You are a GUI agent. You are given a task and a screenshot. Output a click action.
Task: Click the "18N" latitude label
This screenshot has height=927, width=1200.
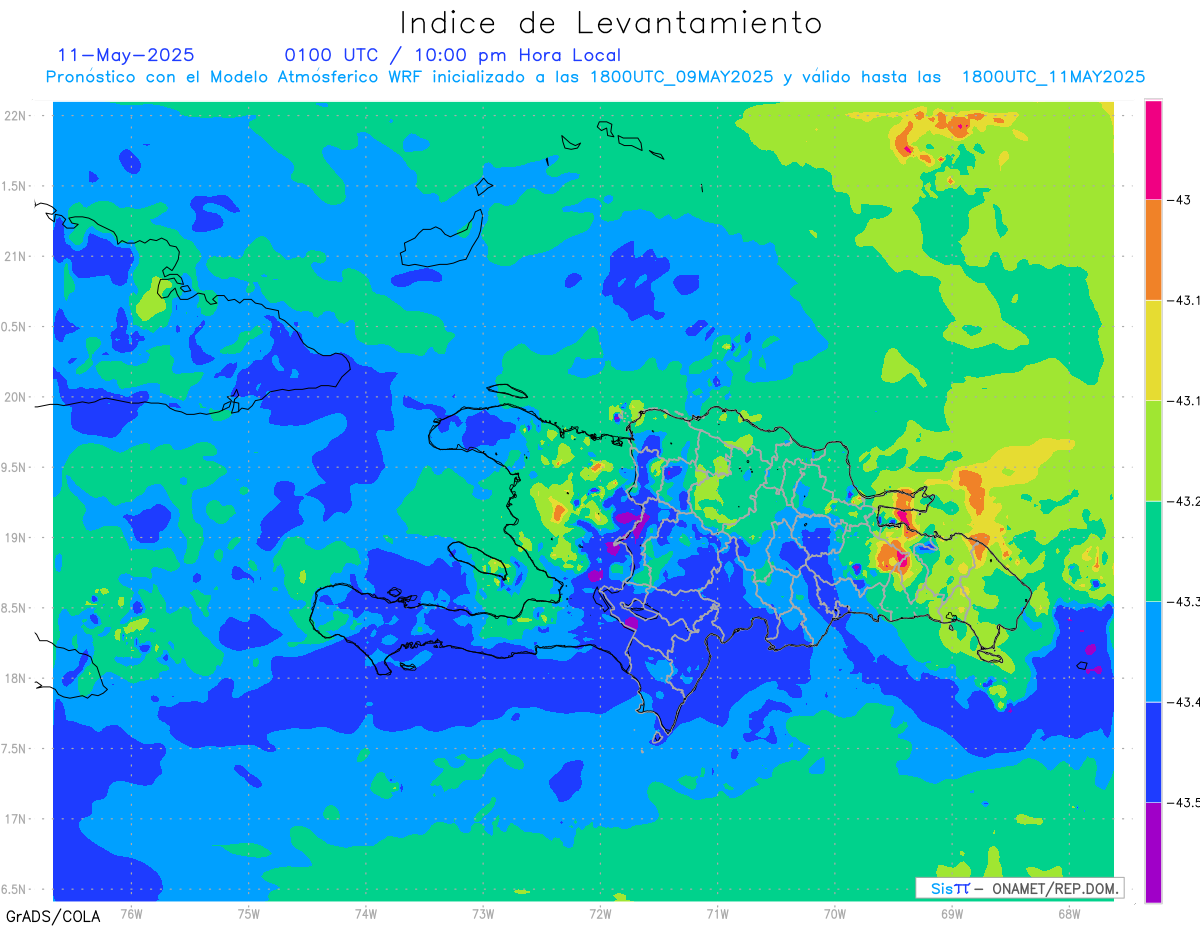tap(15, 678)
